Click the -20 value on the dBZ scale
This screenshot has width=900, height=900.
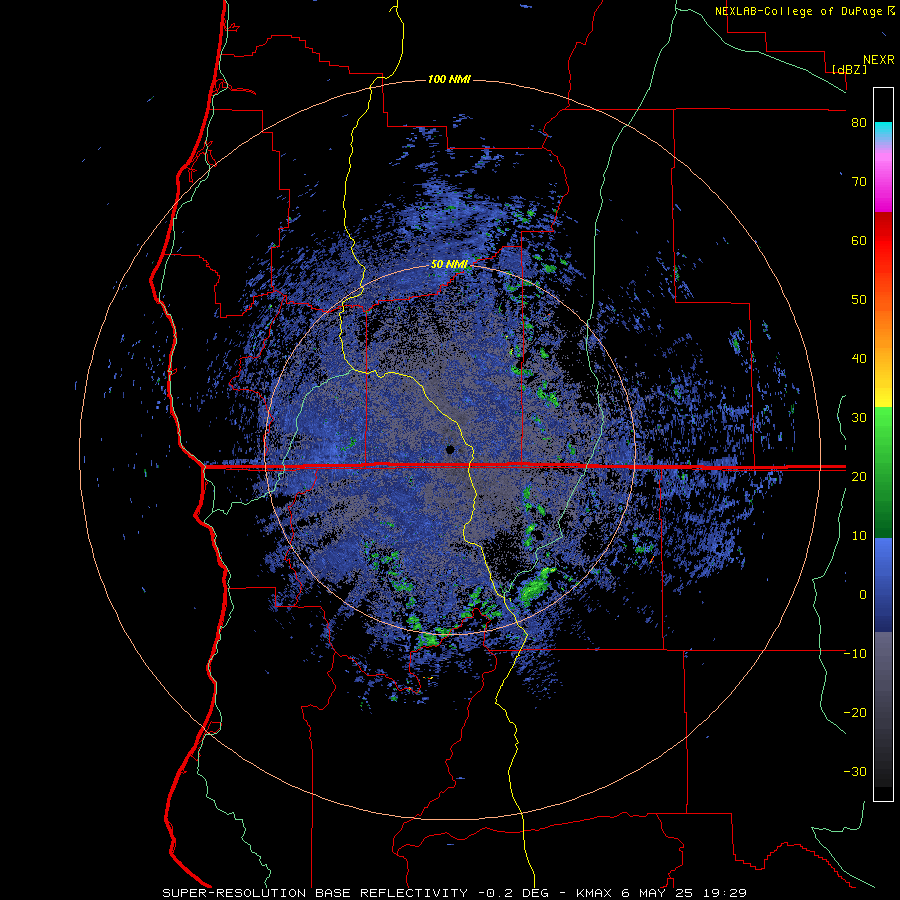point(855,713)
